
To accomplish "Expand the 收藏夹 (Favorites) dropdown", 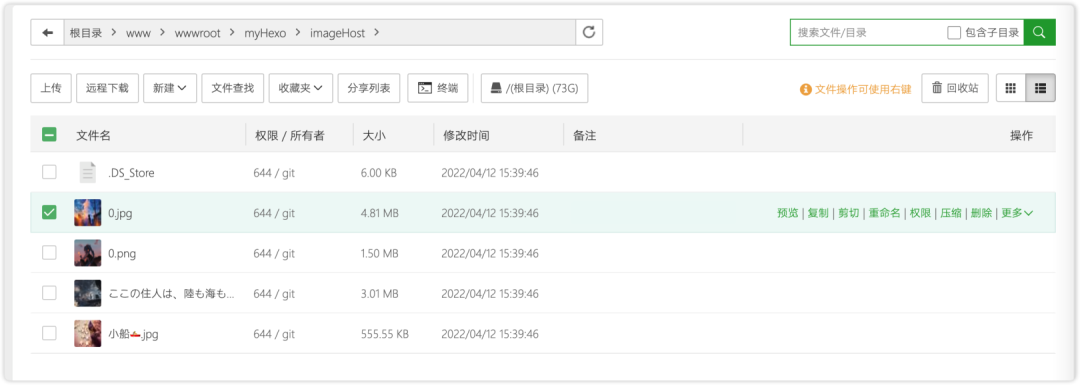I will [x=301, y=88].
